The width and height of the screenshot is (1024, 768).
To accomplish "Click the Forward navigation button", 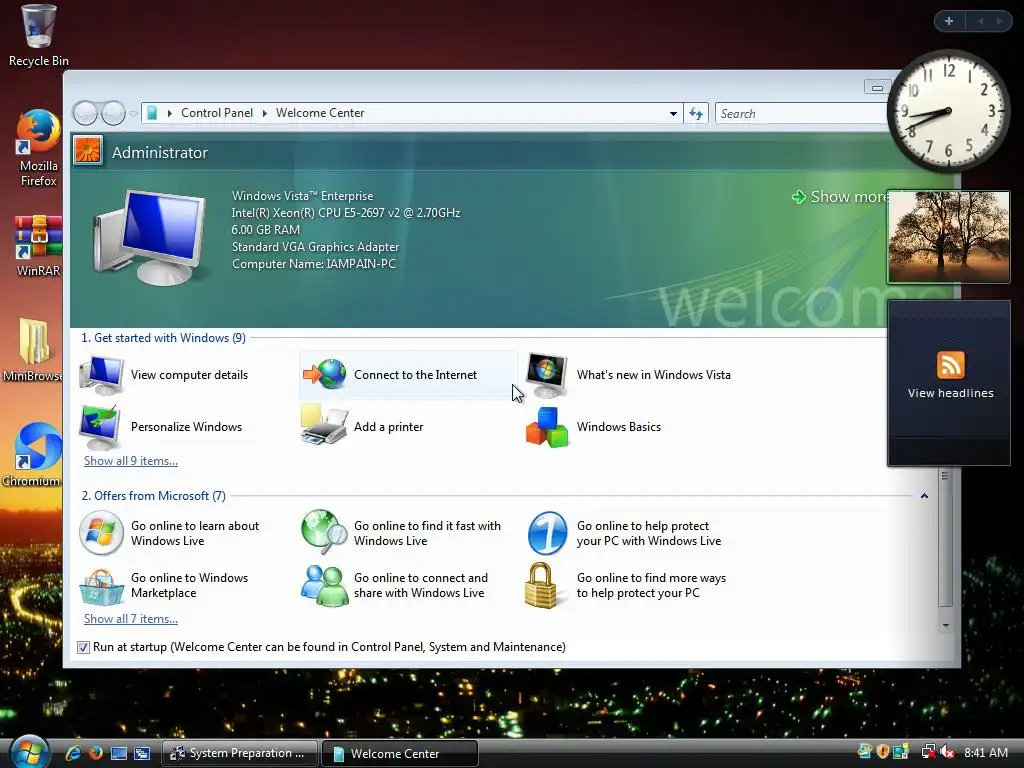I will point(113,114).
